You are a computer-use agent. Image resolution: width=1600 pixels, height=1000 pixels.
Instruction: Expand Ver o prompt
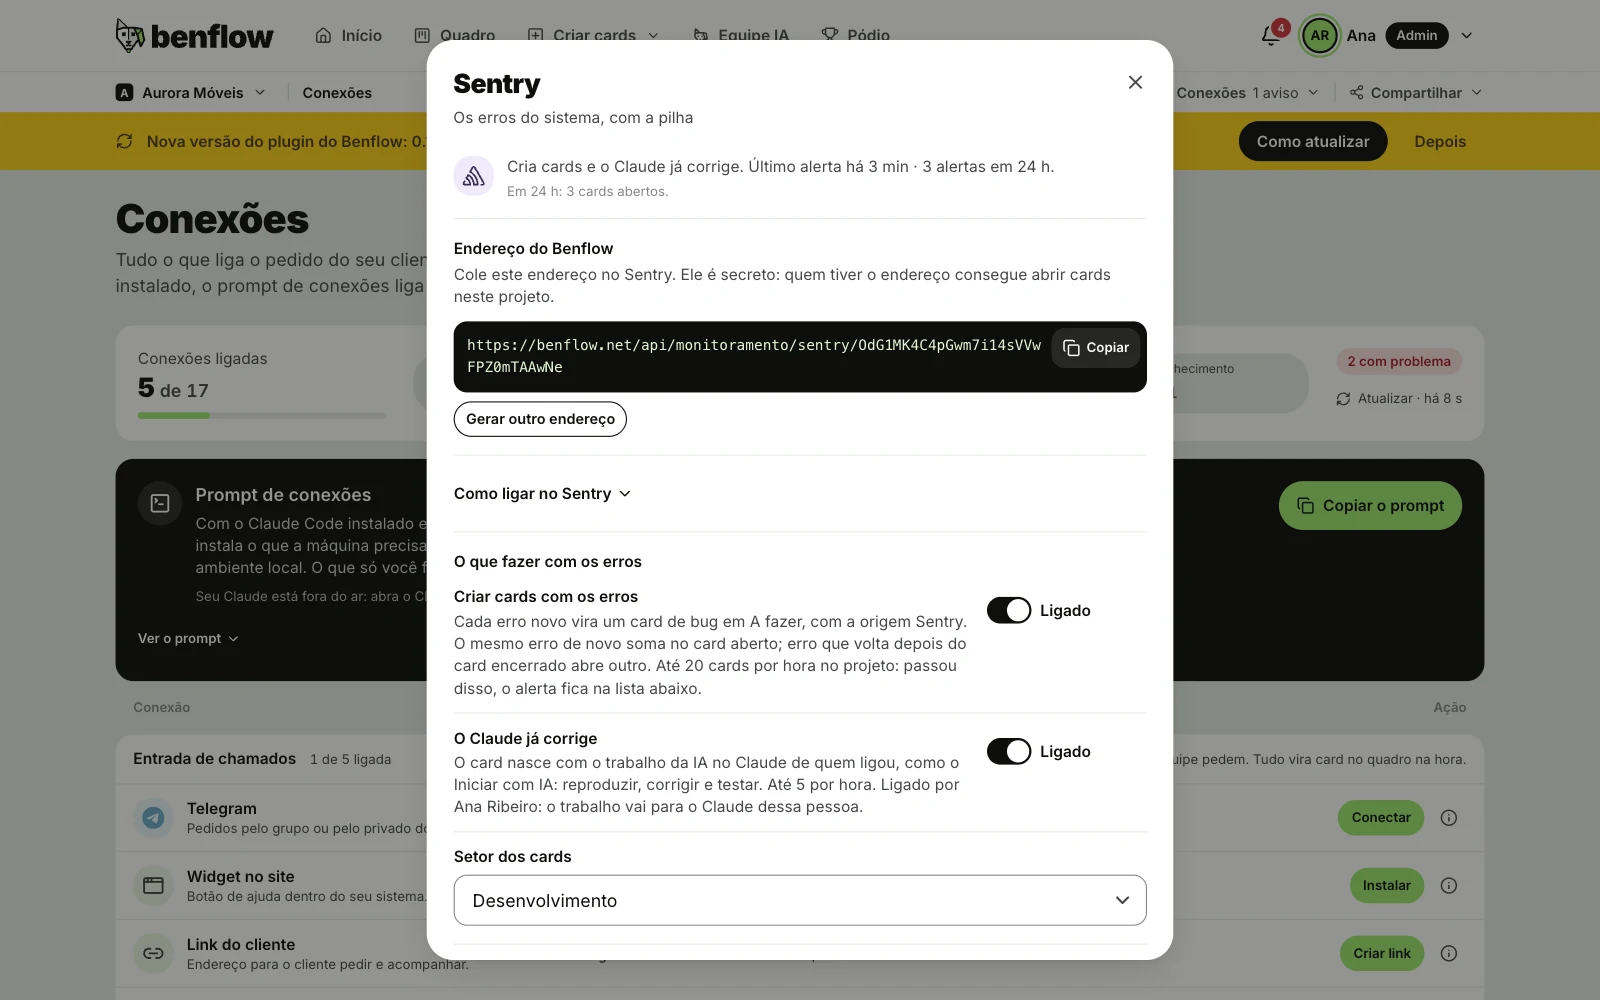click(188, 638)
